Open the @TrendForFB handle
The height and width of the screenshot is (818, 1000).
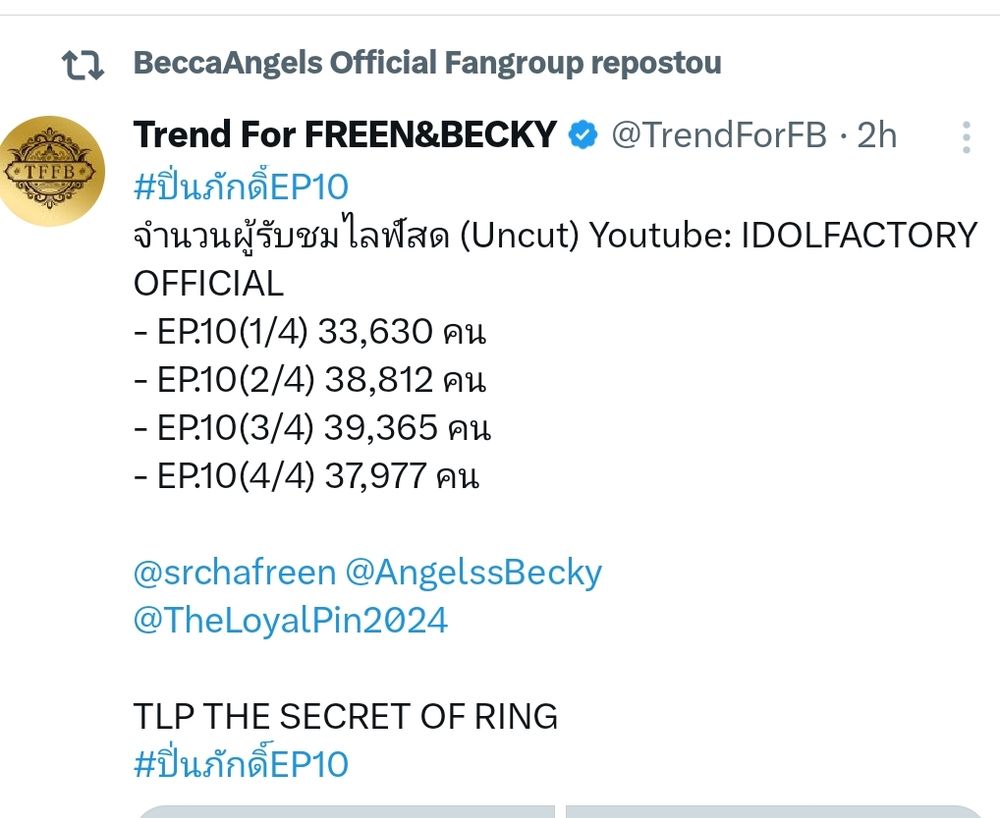718,135
